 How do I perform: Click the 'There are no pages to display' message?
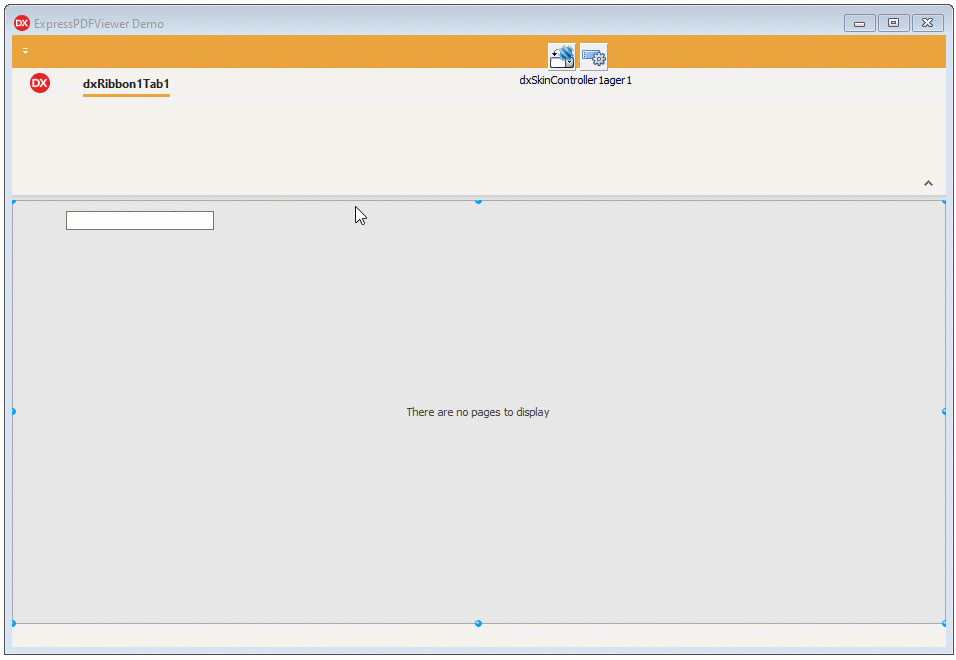coord(478,412)
